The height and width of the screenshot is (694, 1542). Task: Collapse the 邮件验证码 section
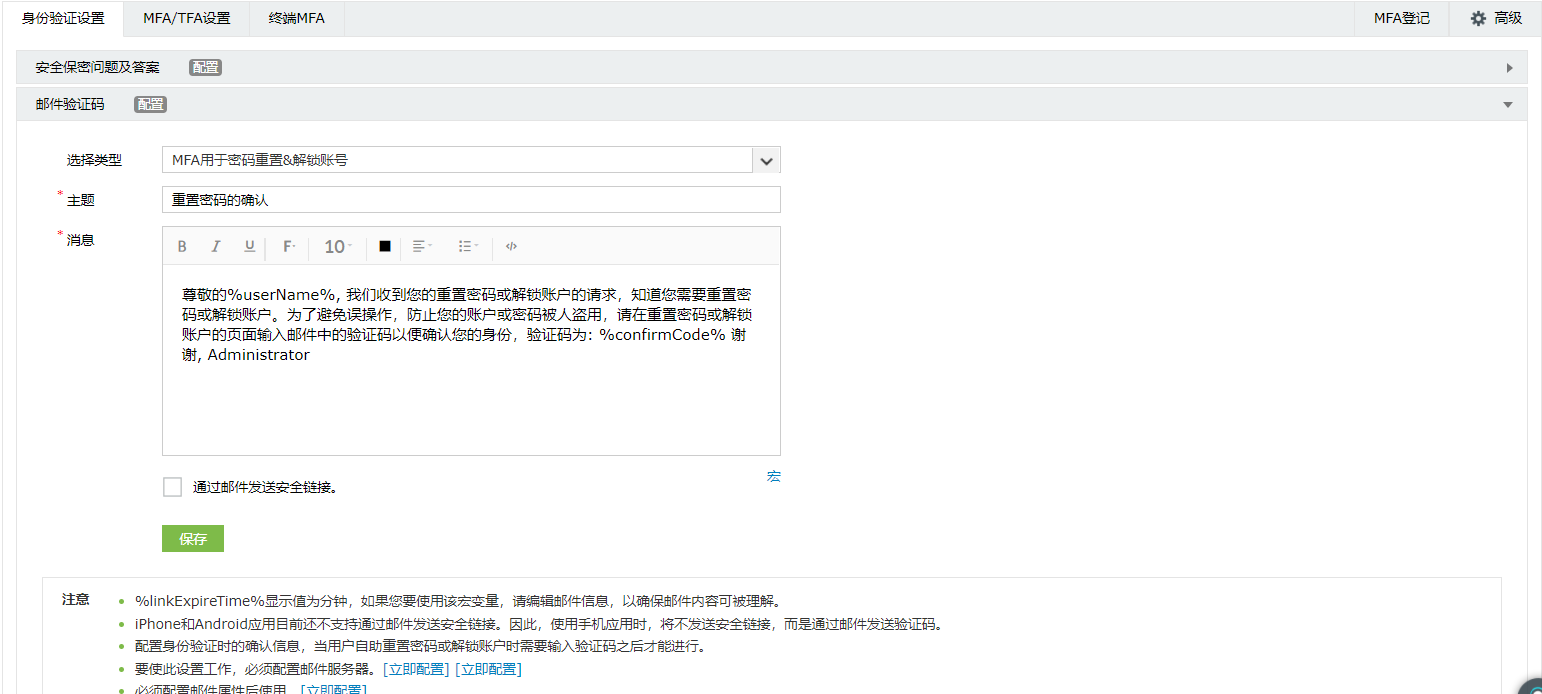pyautogui.click(x=1508, y=104)
